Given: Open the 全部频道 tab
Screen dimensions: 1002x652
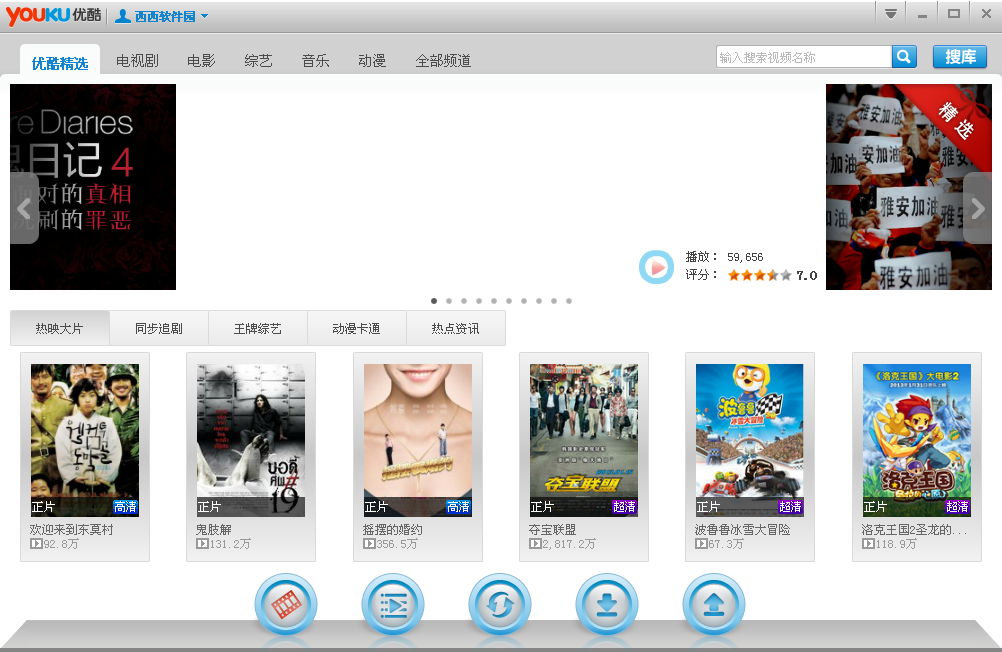Looking at the screenshot, I should pos(443,61).
